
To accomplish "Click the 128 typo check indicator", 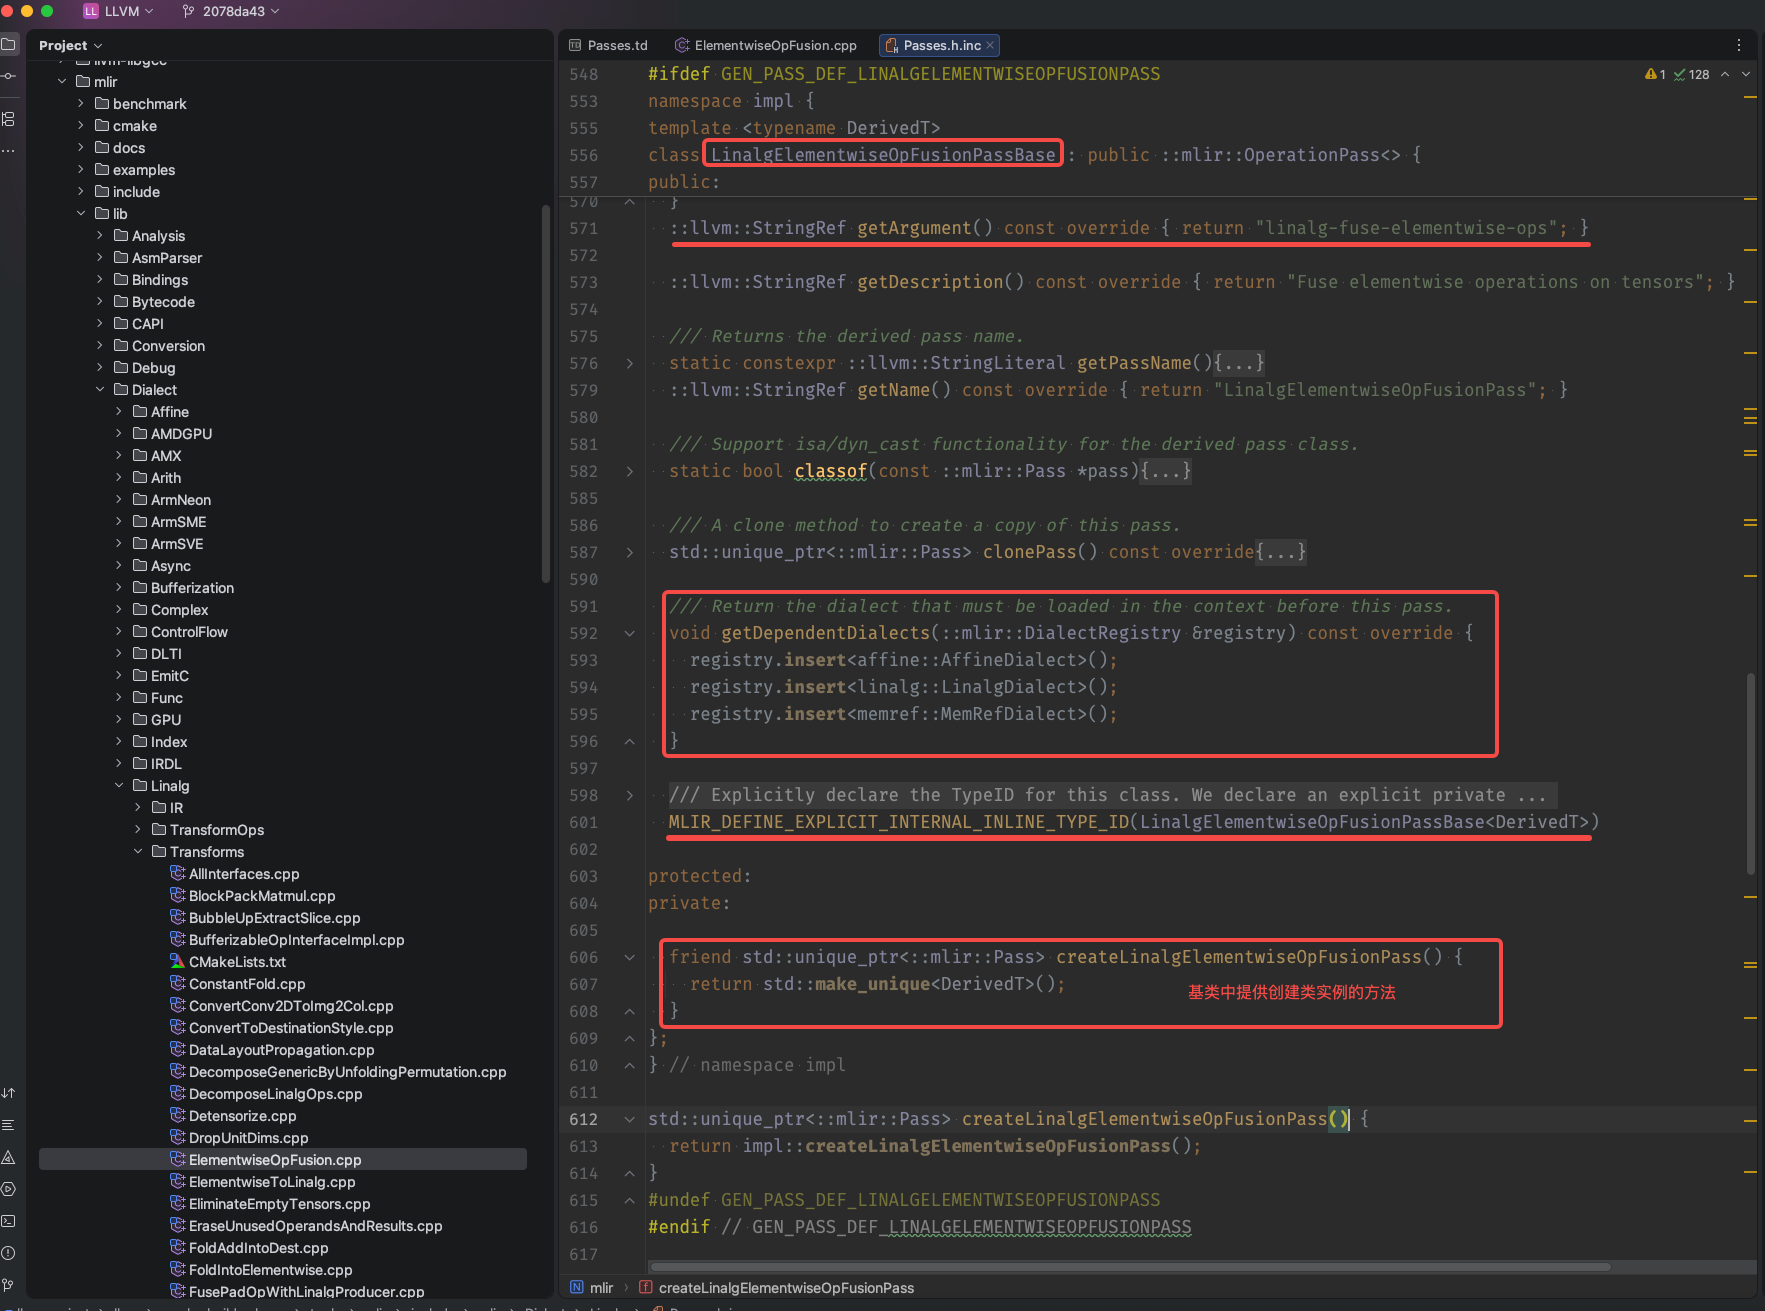I will pyautogui.click(x=1692, y=74).
